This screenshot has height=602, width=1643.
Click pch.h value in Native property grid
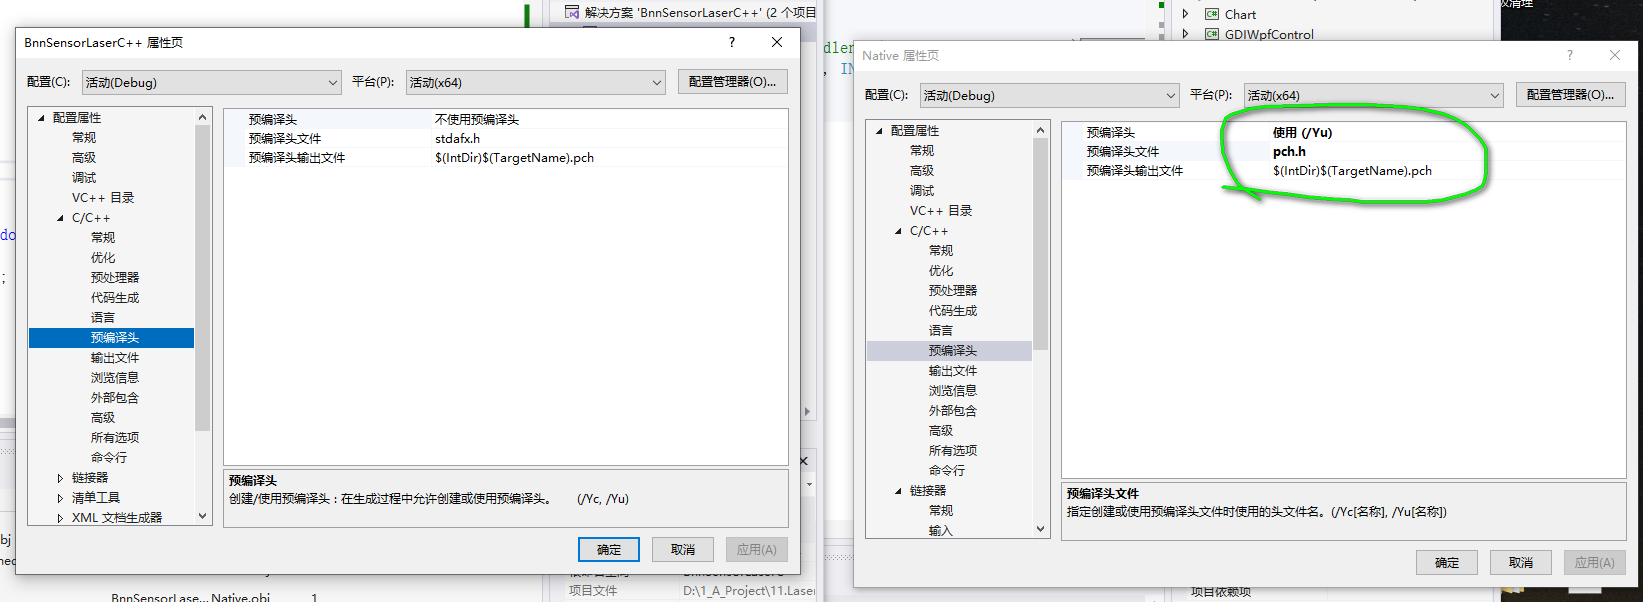click(1289, 152)
